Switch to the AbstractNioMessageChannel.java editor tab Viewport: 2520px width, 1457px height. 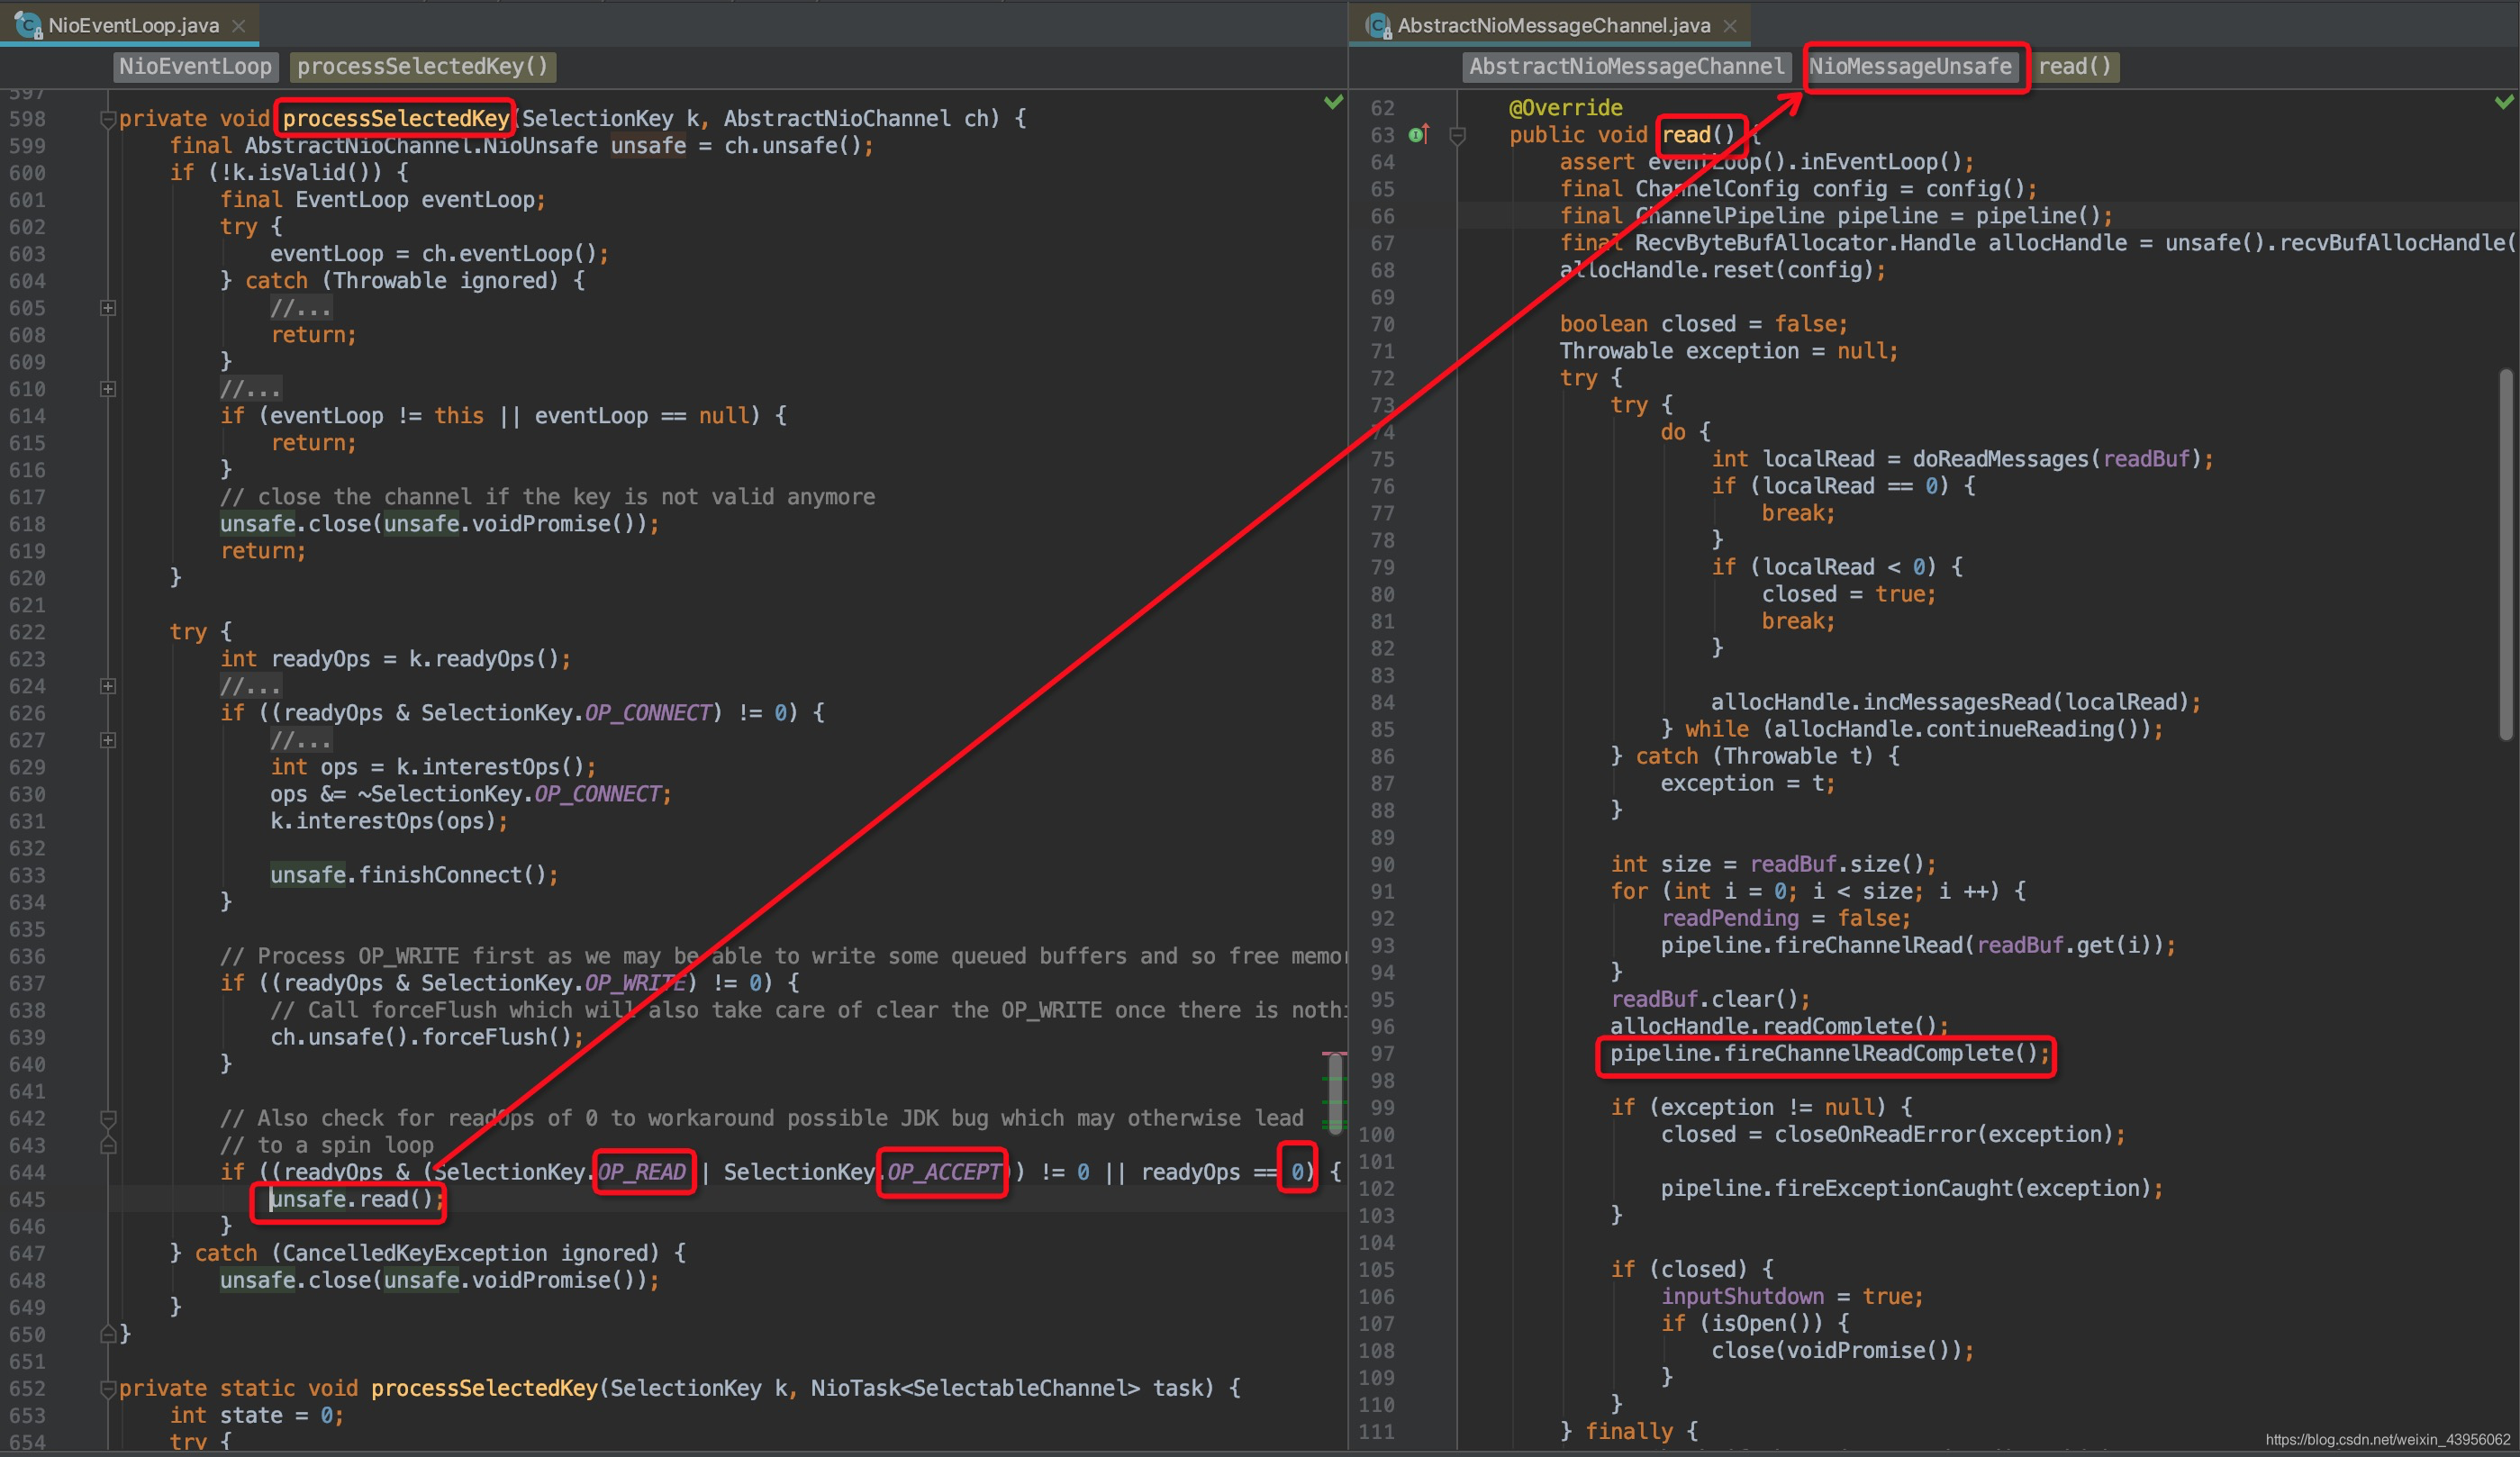(x=1553, y=25)
